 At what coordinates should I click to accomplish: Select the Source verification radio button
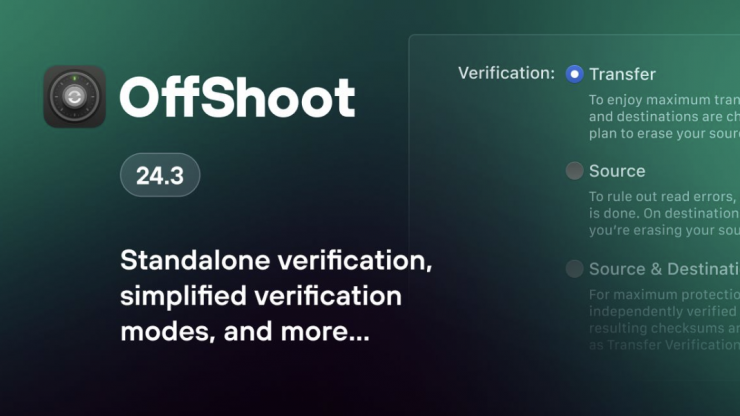tap(574, 171)
